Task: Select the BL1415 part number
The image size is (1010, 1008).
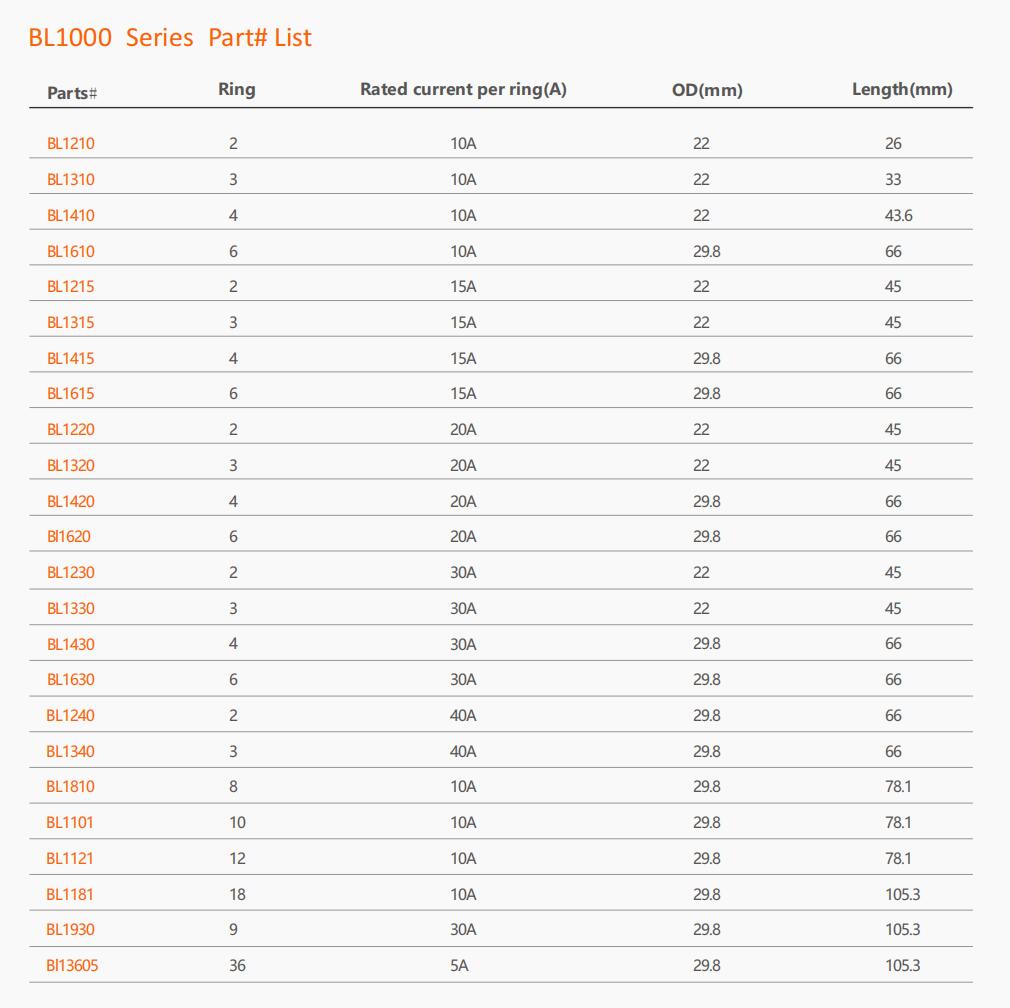Action: [71, 358]
